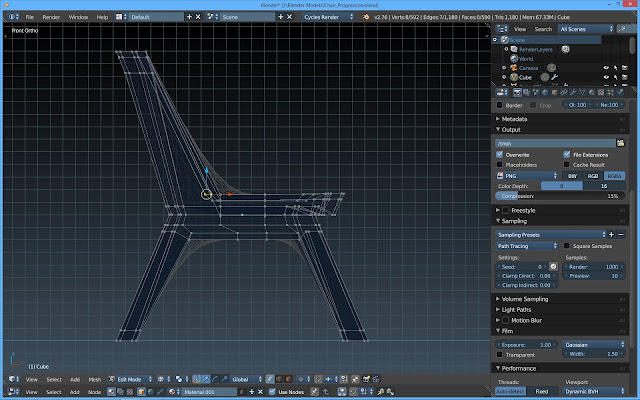Open the Render properties tab (camera icon)

pyautogui.click(x=518, y=93)
